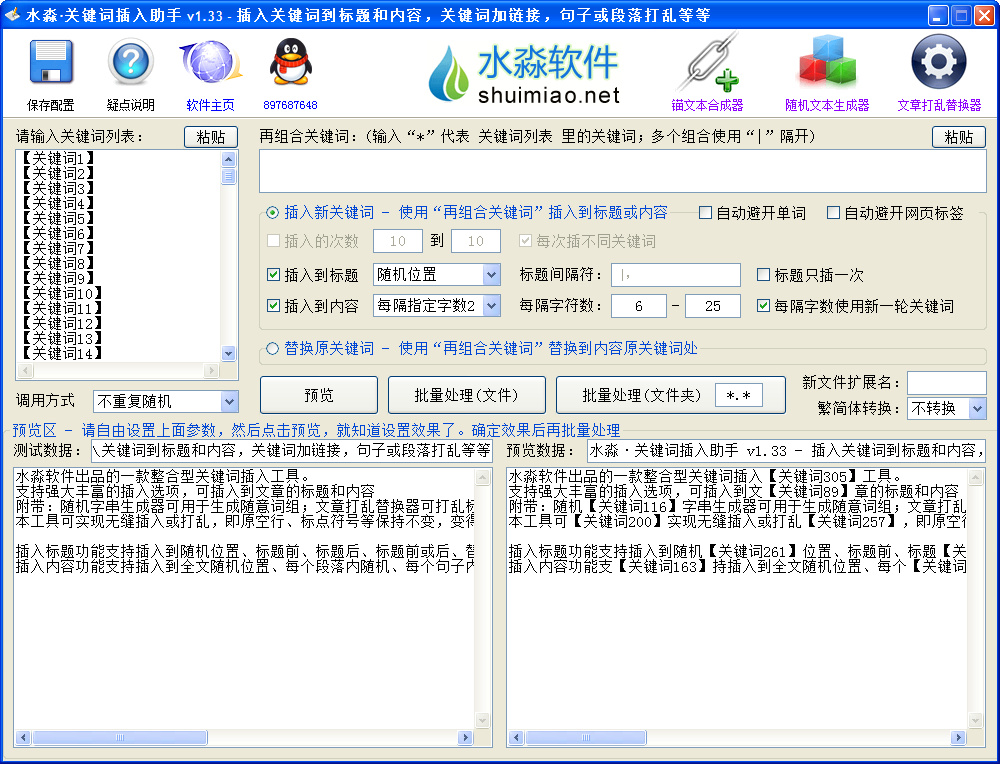Click the 预览数据 title field
The height and width of the screenshot is (764, 1000).
pyautogui.click(x=786, y=451)
